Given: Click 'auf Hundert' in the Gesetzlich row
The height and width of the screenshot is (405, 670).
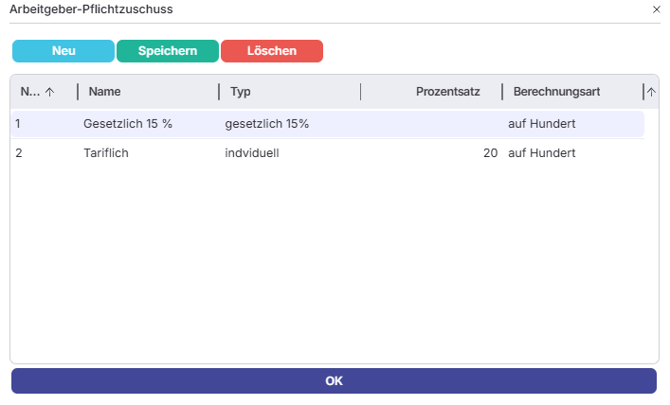Looking at the screenshot, I should [x=542, y=124].
